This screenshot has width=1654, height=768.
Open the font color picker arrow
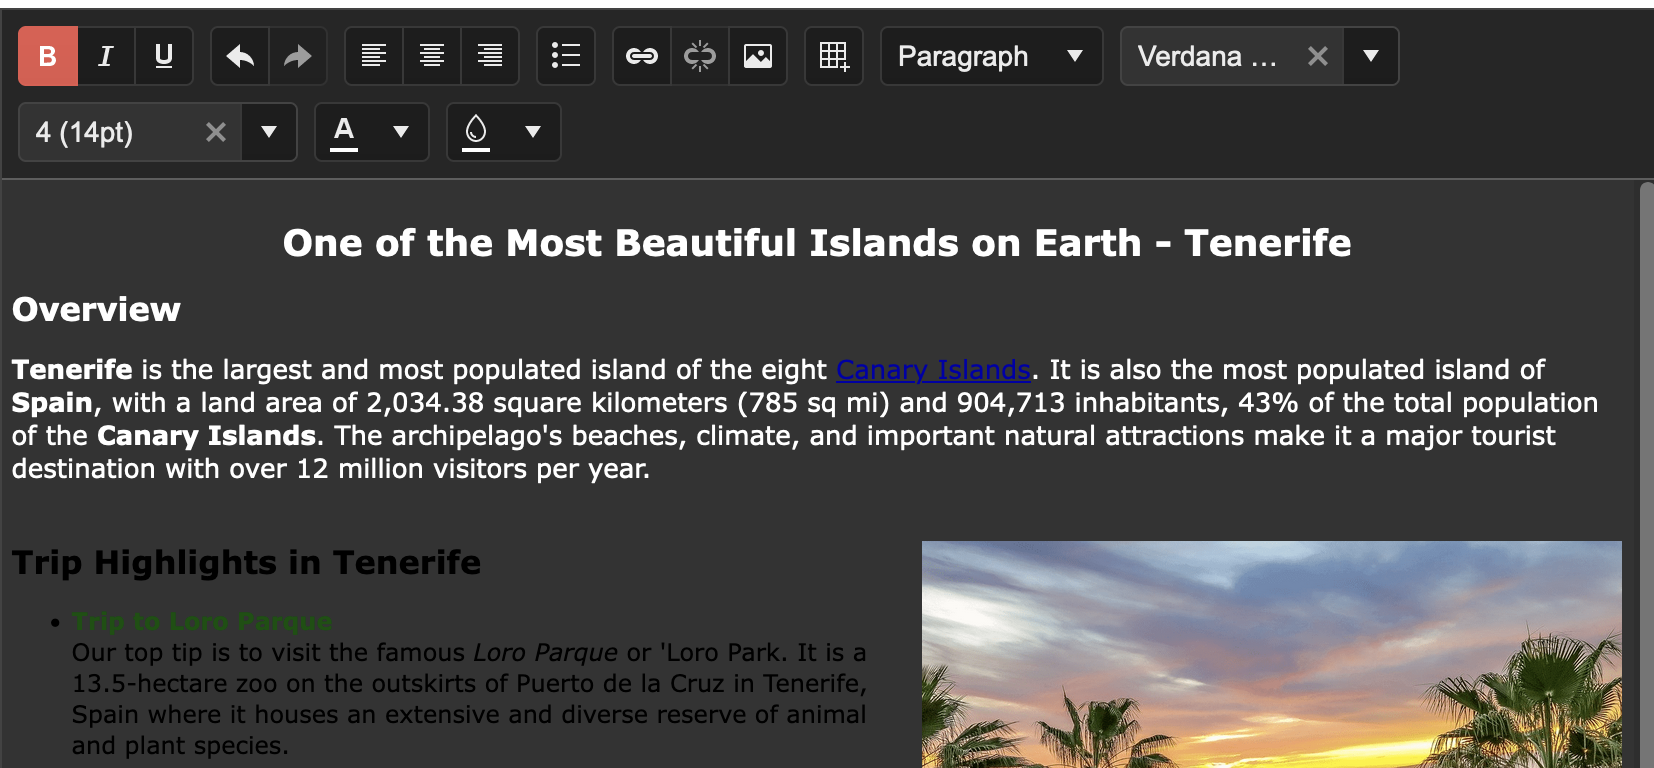tap(401, 132)
